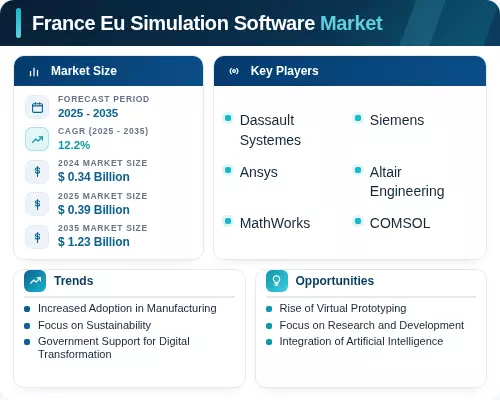Image resolution: width=500 pixels, height=400 pixels.
Task: Click Increased Adoption in Manufacturing trend
Action: [127, 309]
